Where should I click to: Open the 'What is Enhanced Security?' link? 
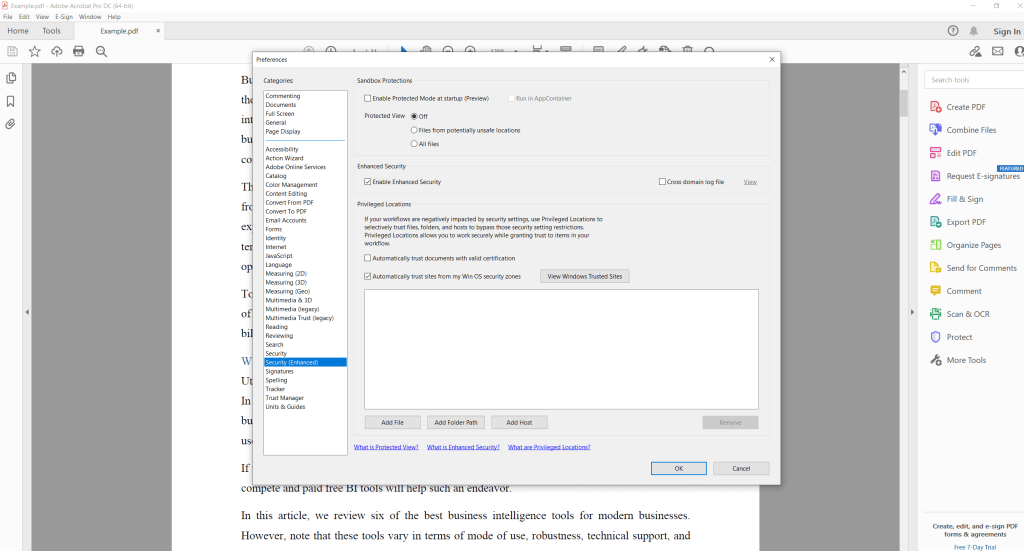pyautogui.click(x=463, y=447)
